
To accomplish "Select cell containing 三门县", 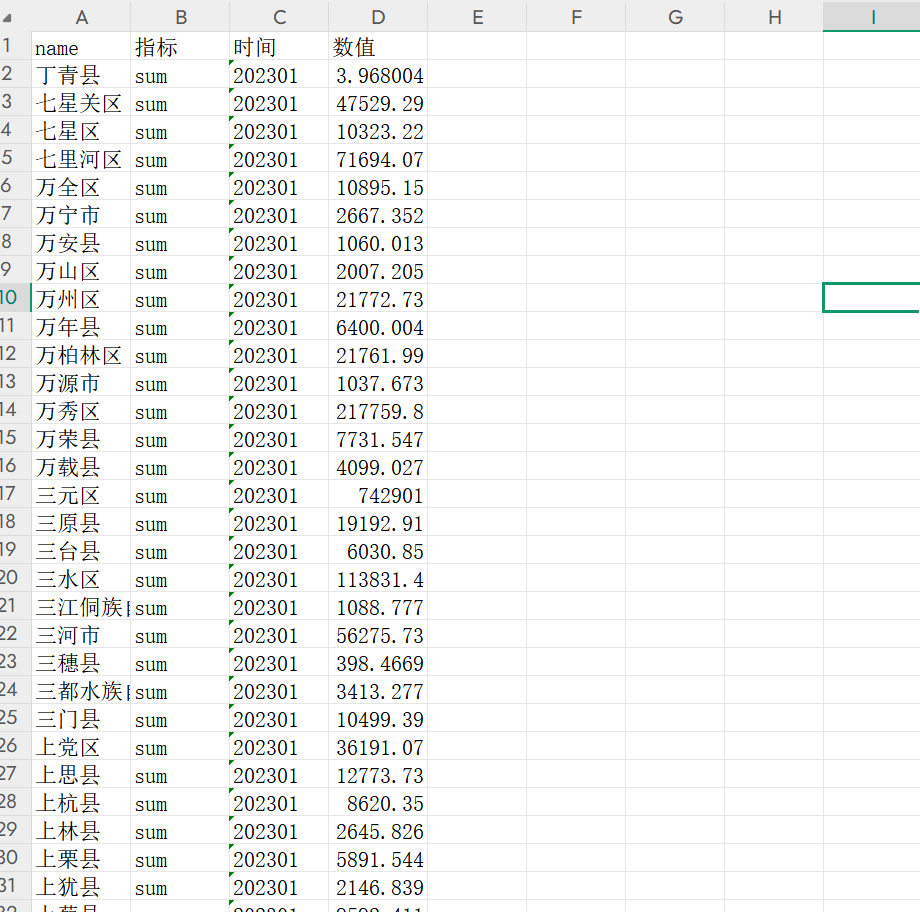I will [81, 718].
